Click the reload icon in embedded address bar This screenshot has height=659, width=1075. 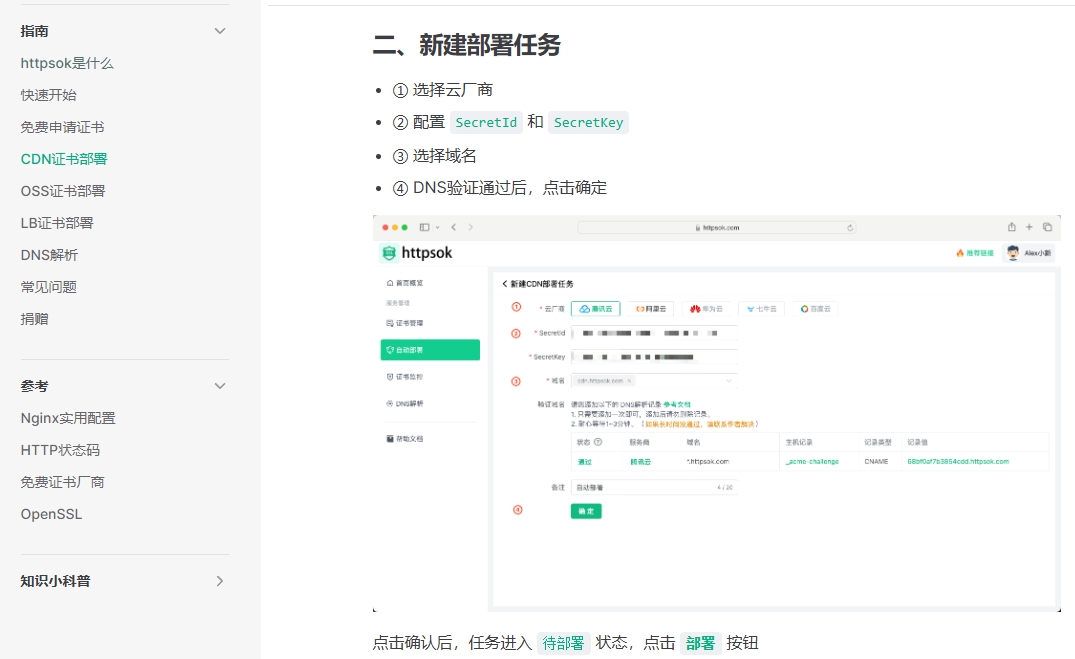[x=850, y=228]
